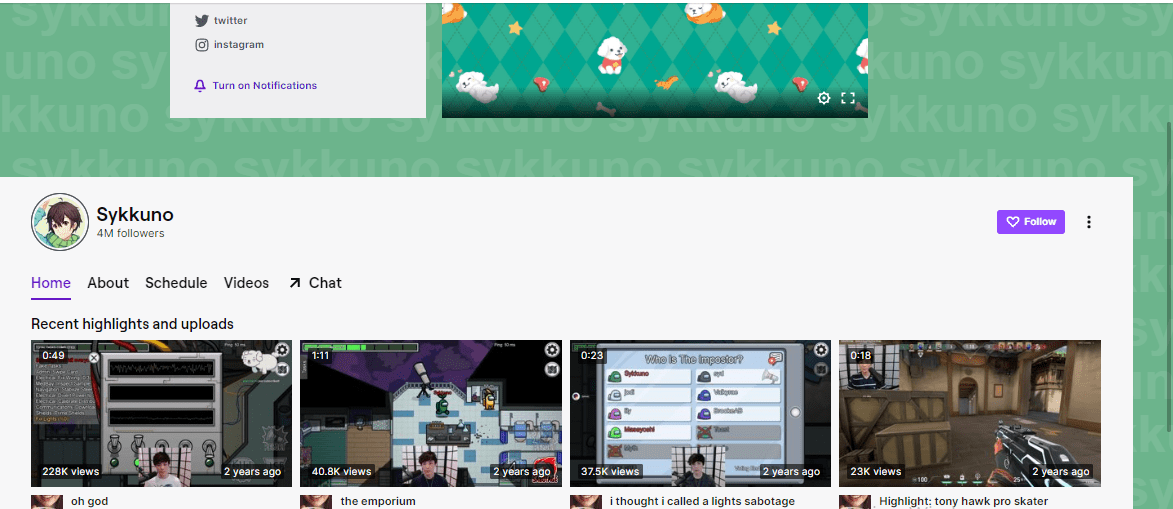This screenshot has height=509, width=1173.
Task: Click the page vertical scrollbar
Action: [1169, 277]
